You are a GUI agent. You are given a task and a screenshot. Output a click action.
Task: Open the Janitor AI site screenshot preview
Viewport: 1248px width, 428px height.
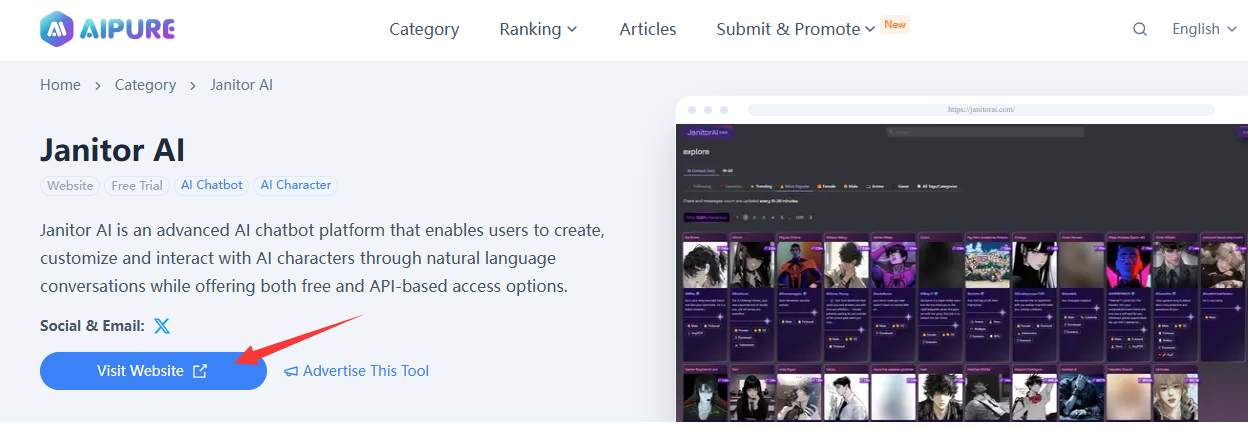click(962, 260)
